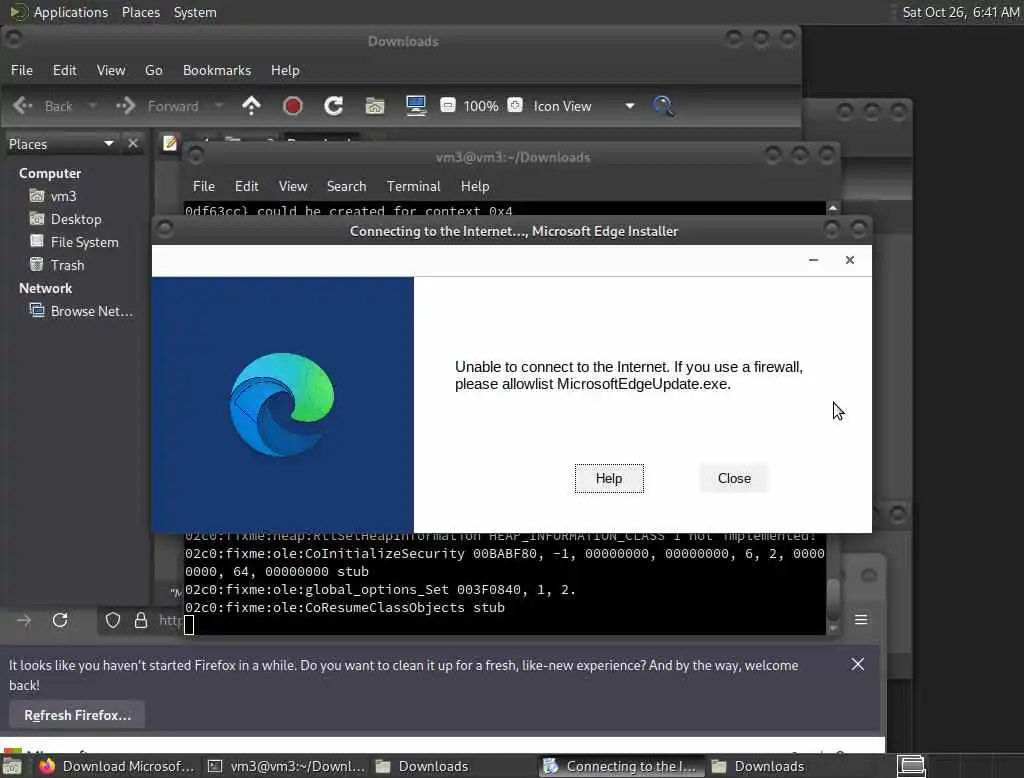Open the Edit menu in terminal window
Viewport: 1024px width, 778px height.
tap(247, 186)
